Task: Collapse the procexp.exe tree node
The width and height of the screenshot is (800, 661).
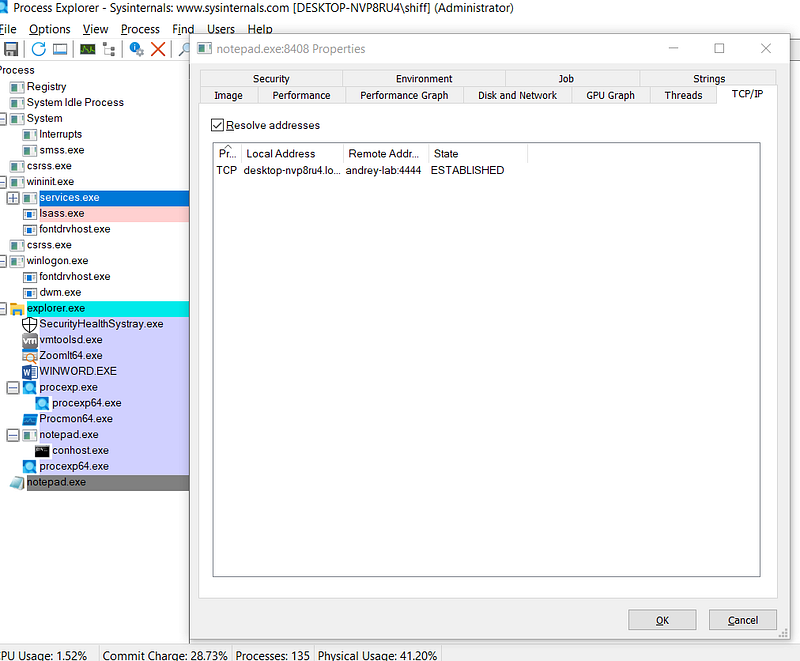Action: click(13, 388)
